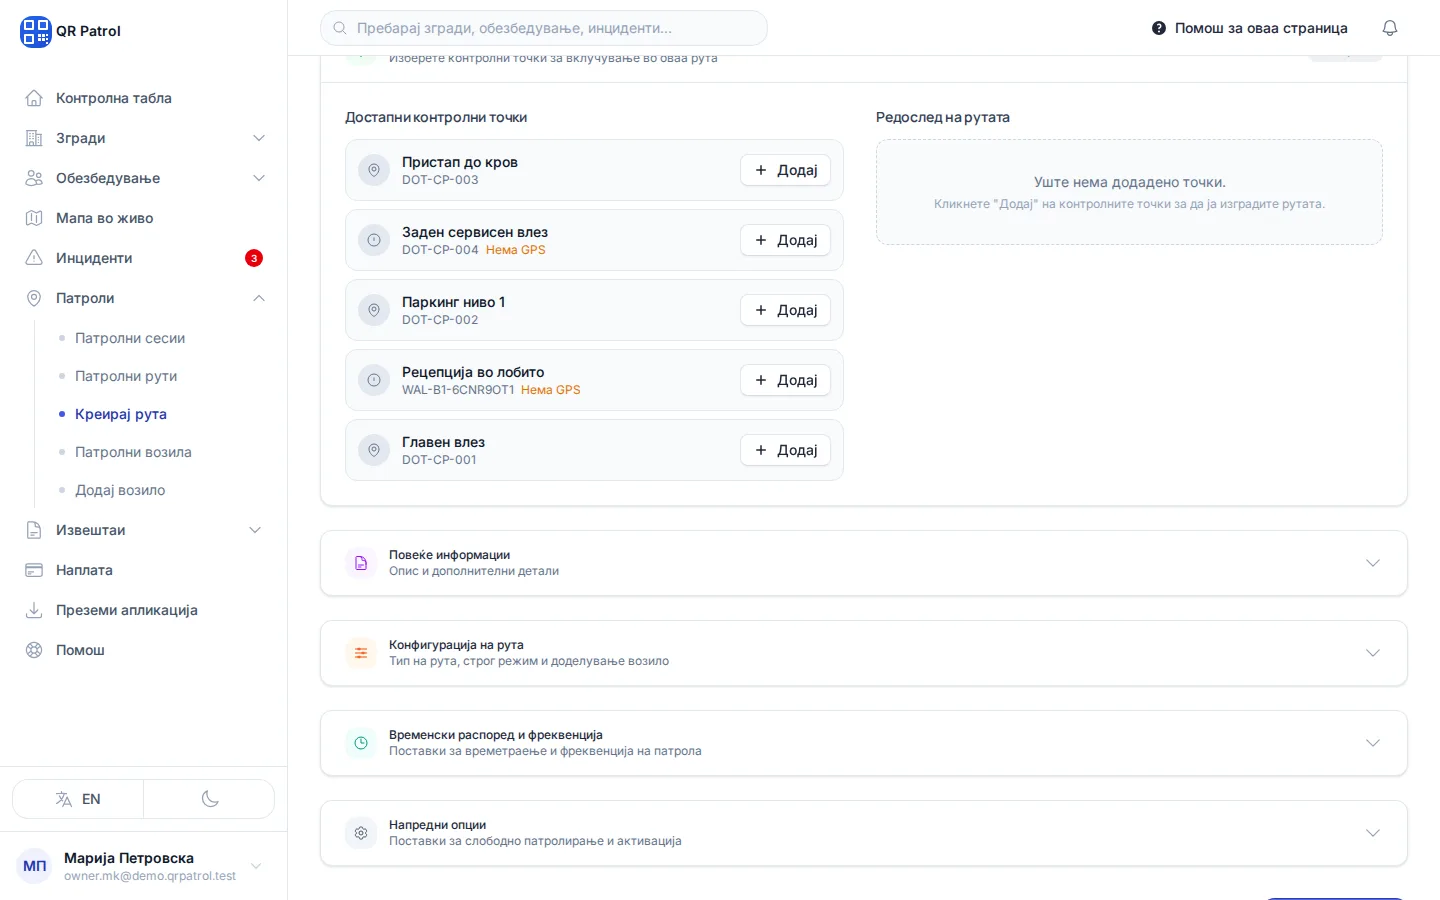Open Патролни рути submenu item

(x=126, y=376)
